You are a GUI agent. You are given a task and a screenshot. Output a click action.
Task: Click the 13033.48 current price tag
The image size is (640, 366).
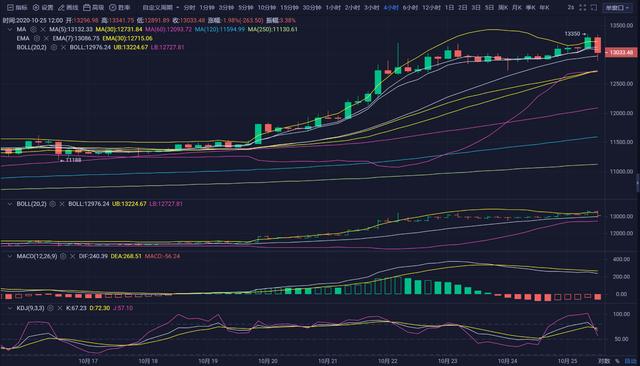coord(621,53)
